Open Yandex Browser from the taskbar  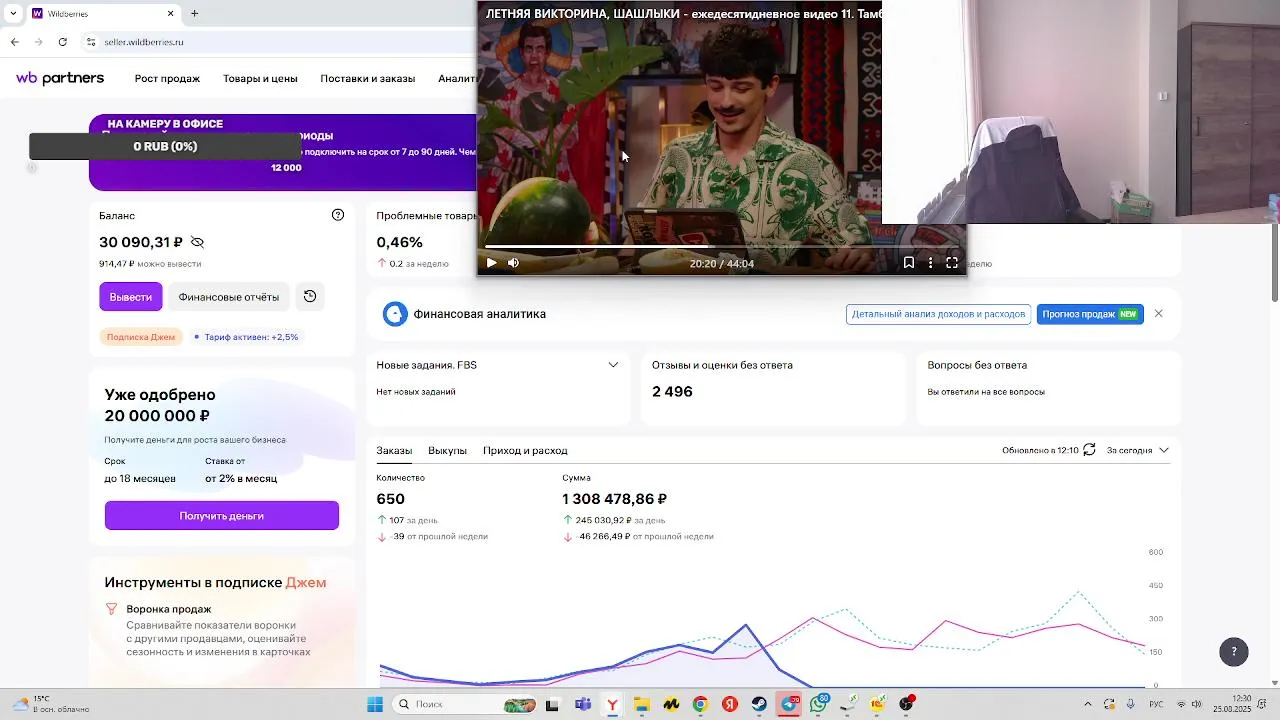pos(612,704)
